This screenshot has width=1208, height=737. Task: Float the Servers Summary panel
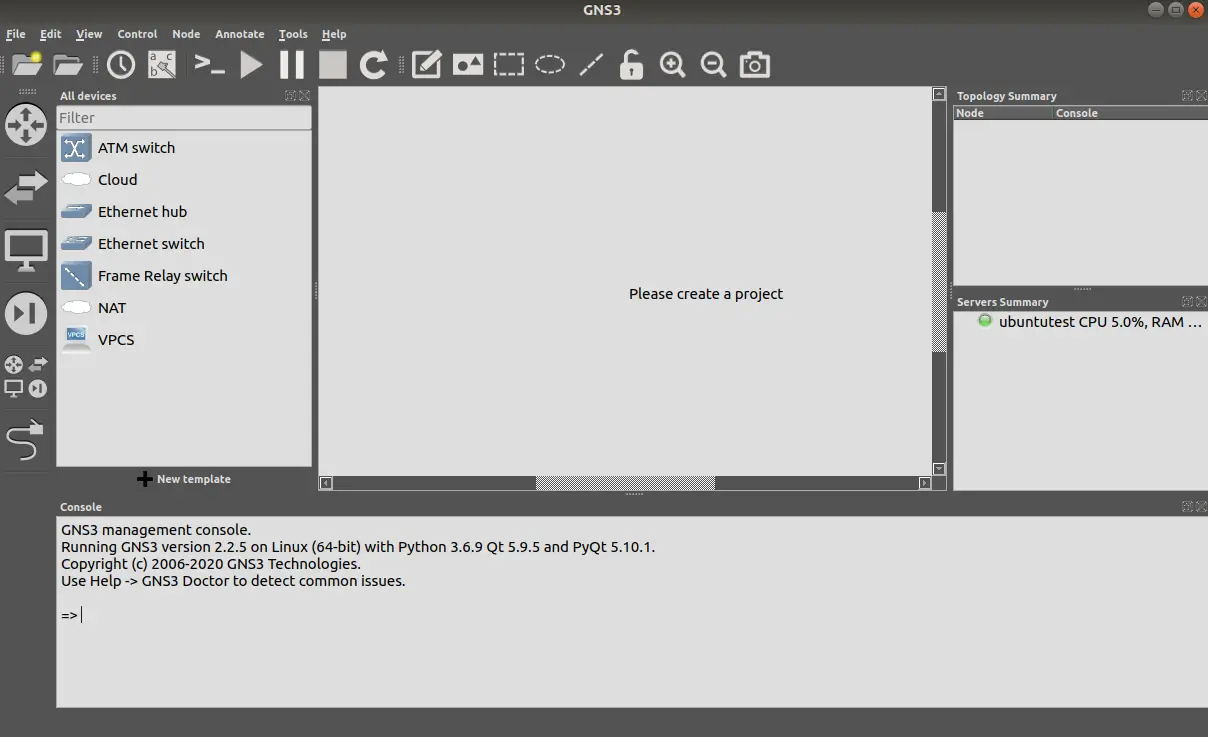(1187, 302)
